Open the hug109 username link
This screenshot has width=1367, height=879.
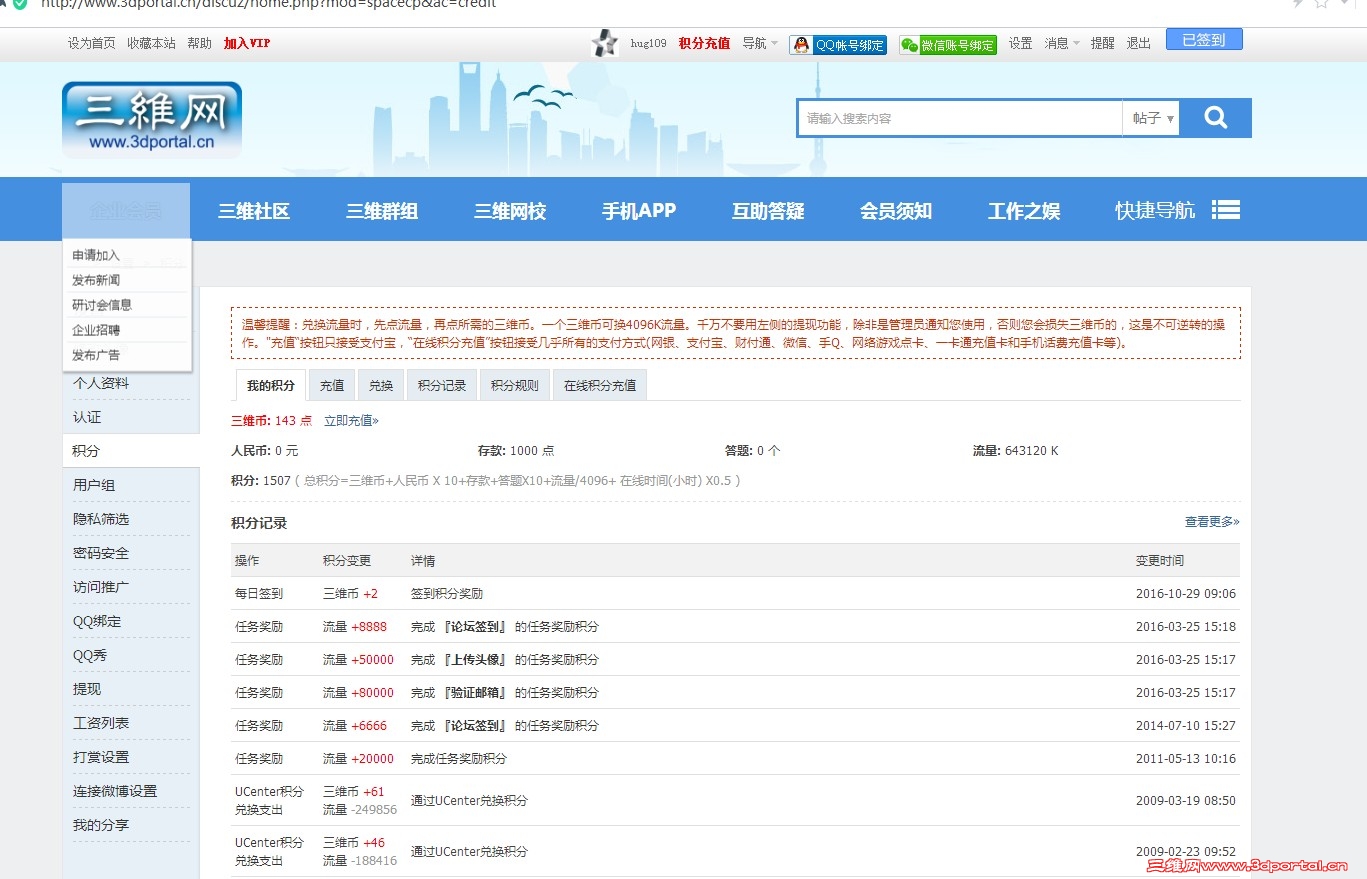648,43
